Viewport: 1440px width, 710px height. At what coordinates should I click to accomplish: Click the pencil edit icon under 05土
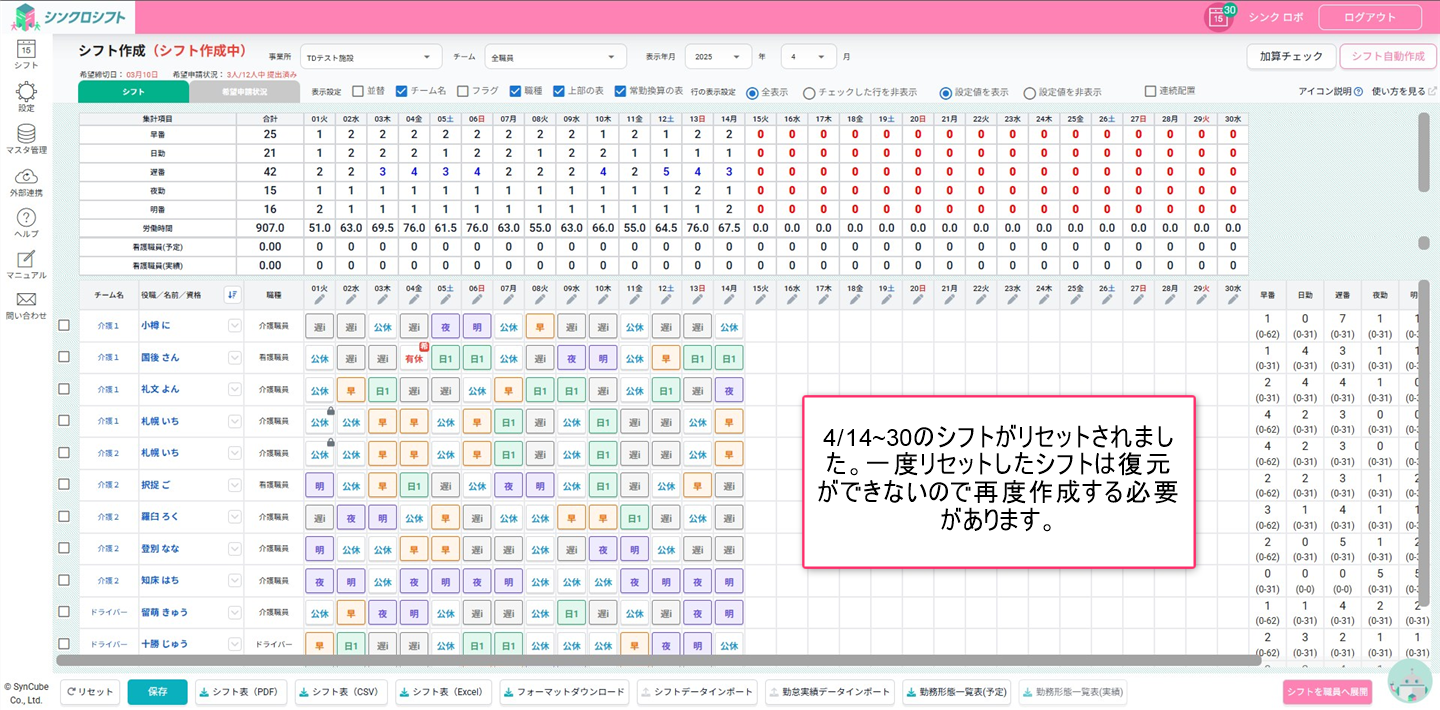pos(446,299)
